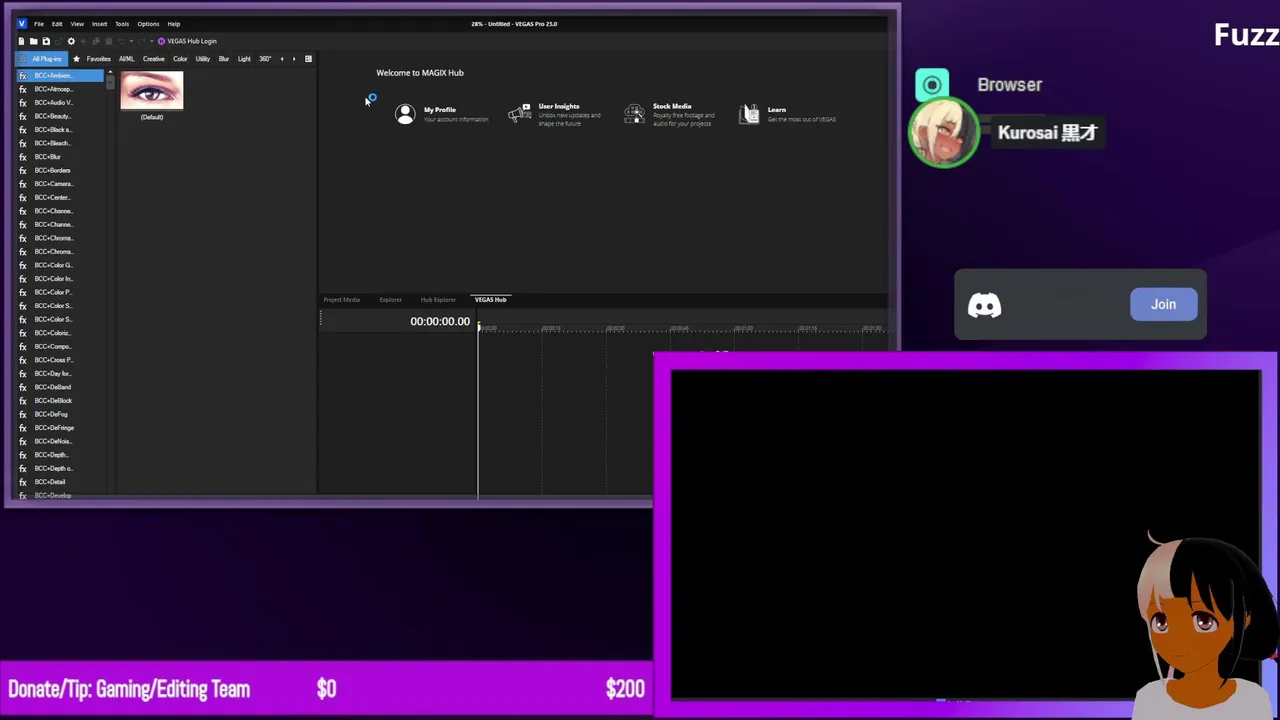Click the Kurosai user avatar
1280x720 pixels.
(943, 133)
